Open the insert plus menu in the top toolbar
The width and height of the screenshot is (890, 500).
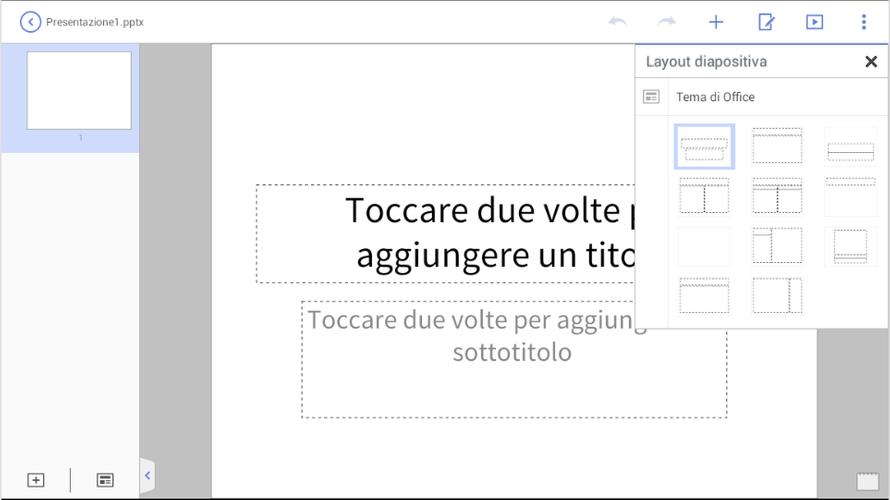click(x=716, y=22)
